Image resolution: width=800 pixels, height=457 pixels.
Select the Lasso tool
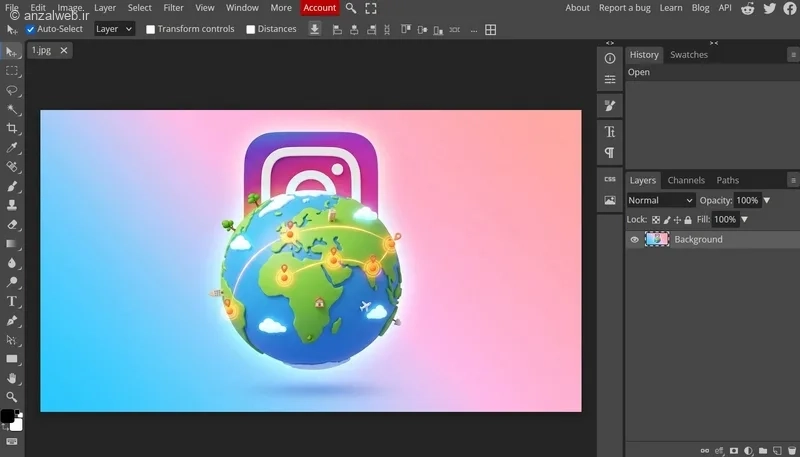click(11, 90)
